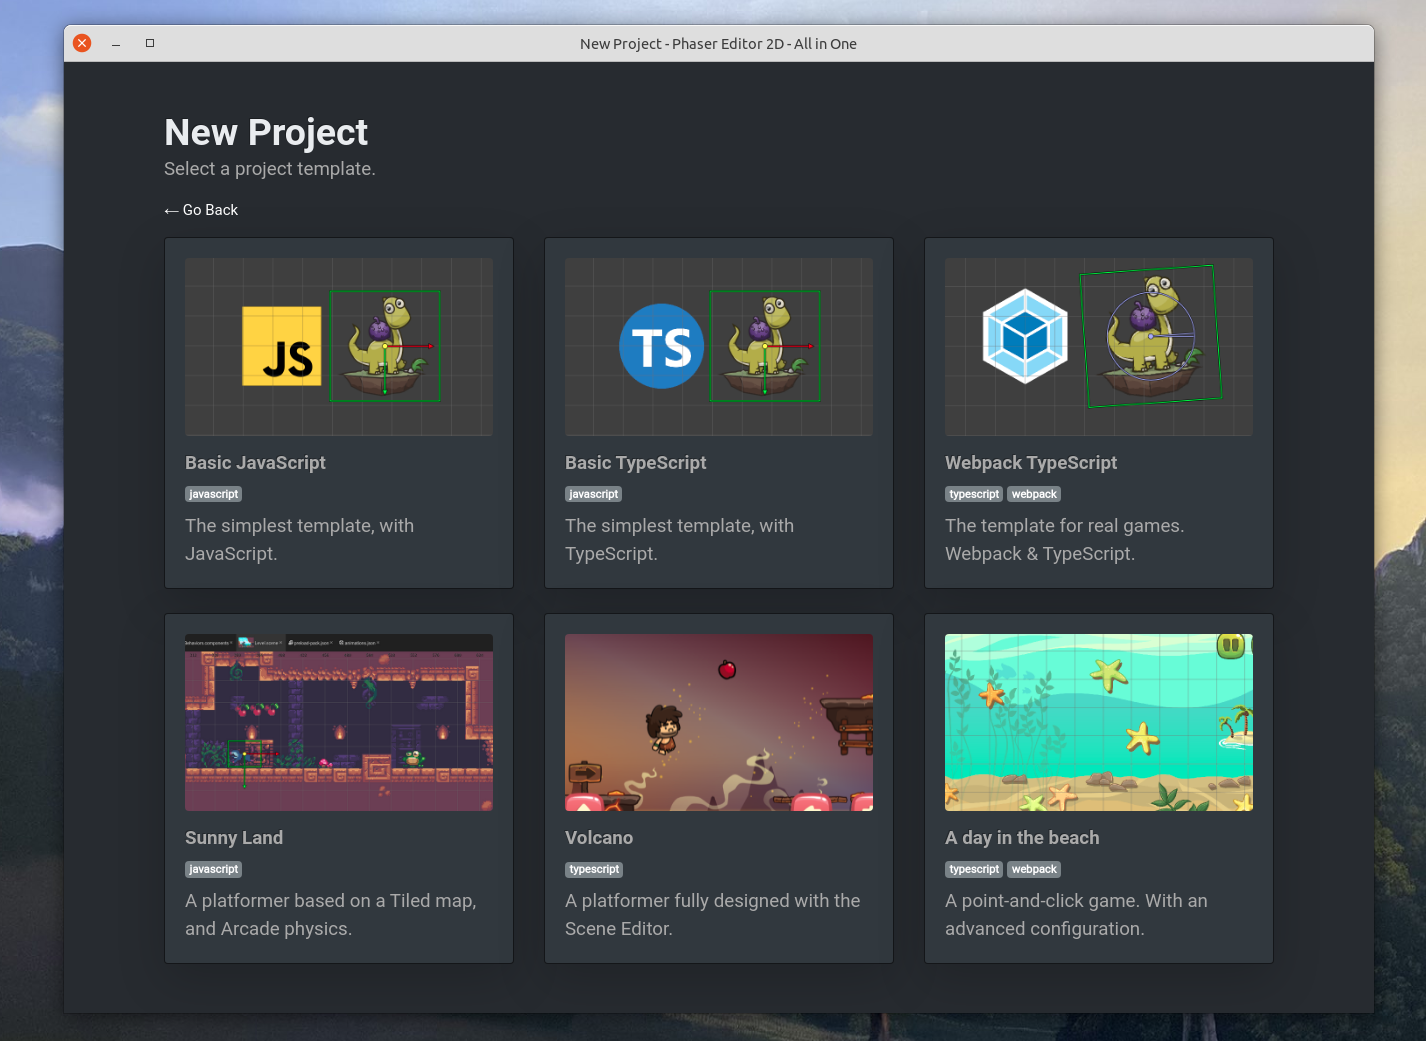The height and width of the screenshot is (1041, 1426).
Task: Click the dino sprite in Basic JavaScript thumbnail
Action: tap(385, 345)
